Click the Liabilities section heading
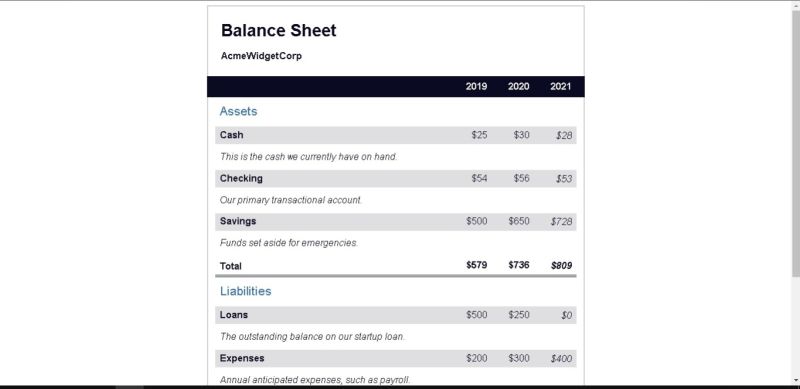 coord(245,291)
